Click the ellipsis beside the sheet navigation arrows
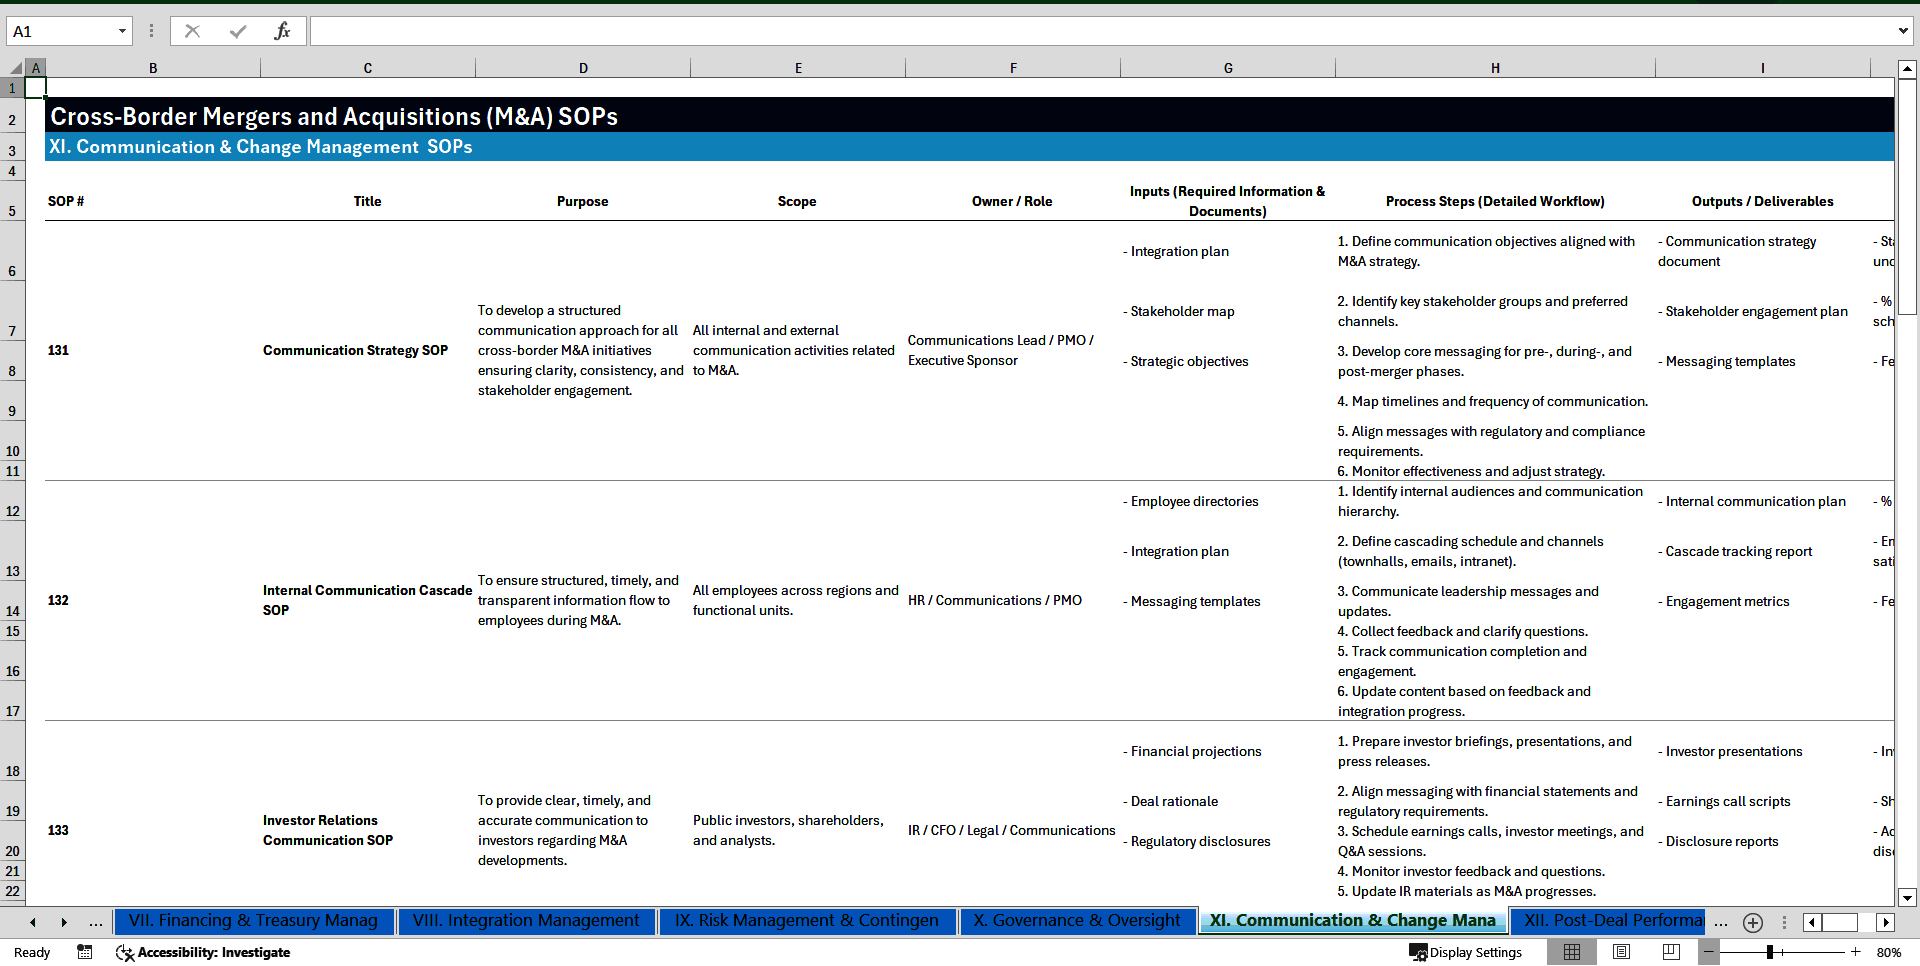1920x966 pixels. coord(95,922)
